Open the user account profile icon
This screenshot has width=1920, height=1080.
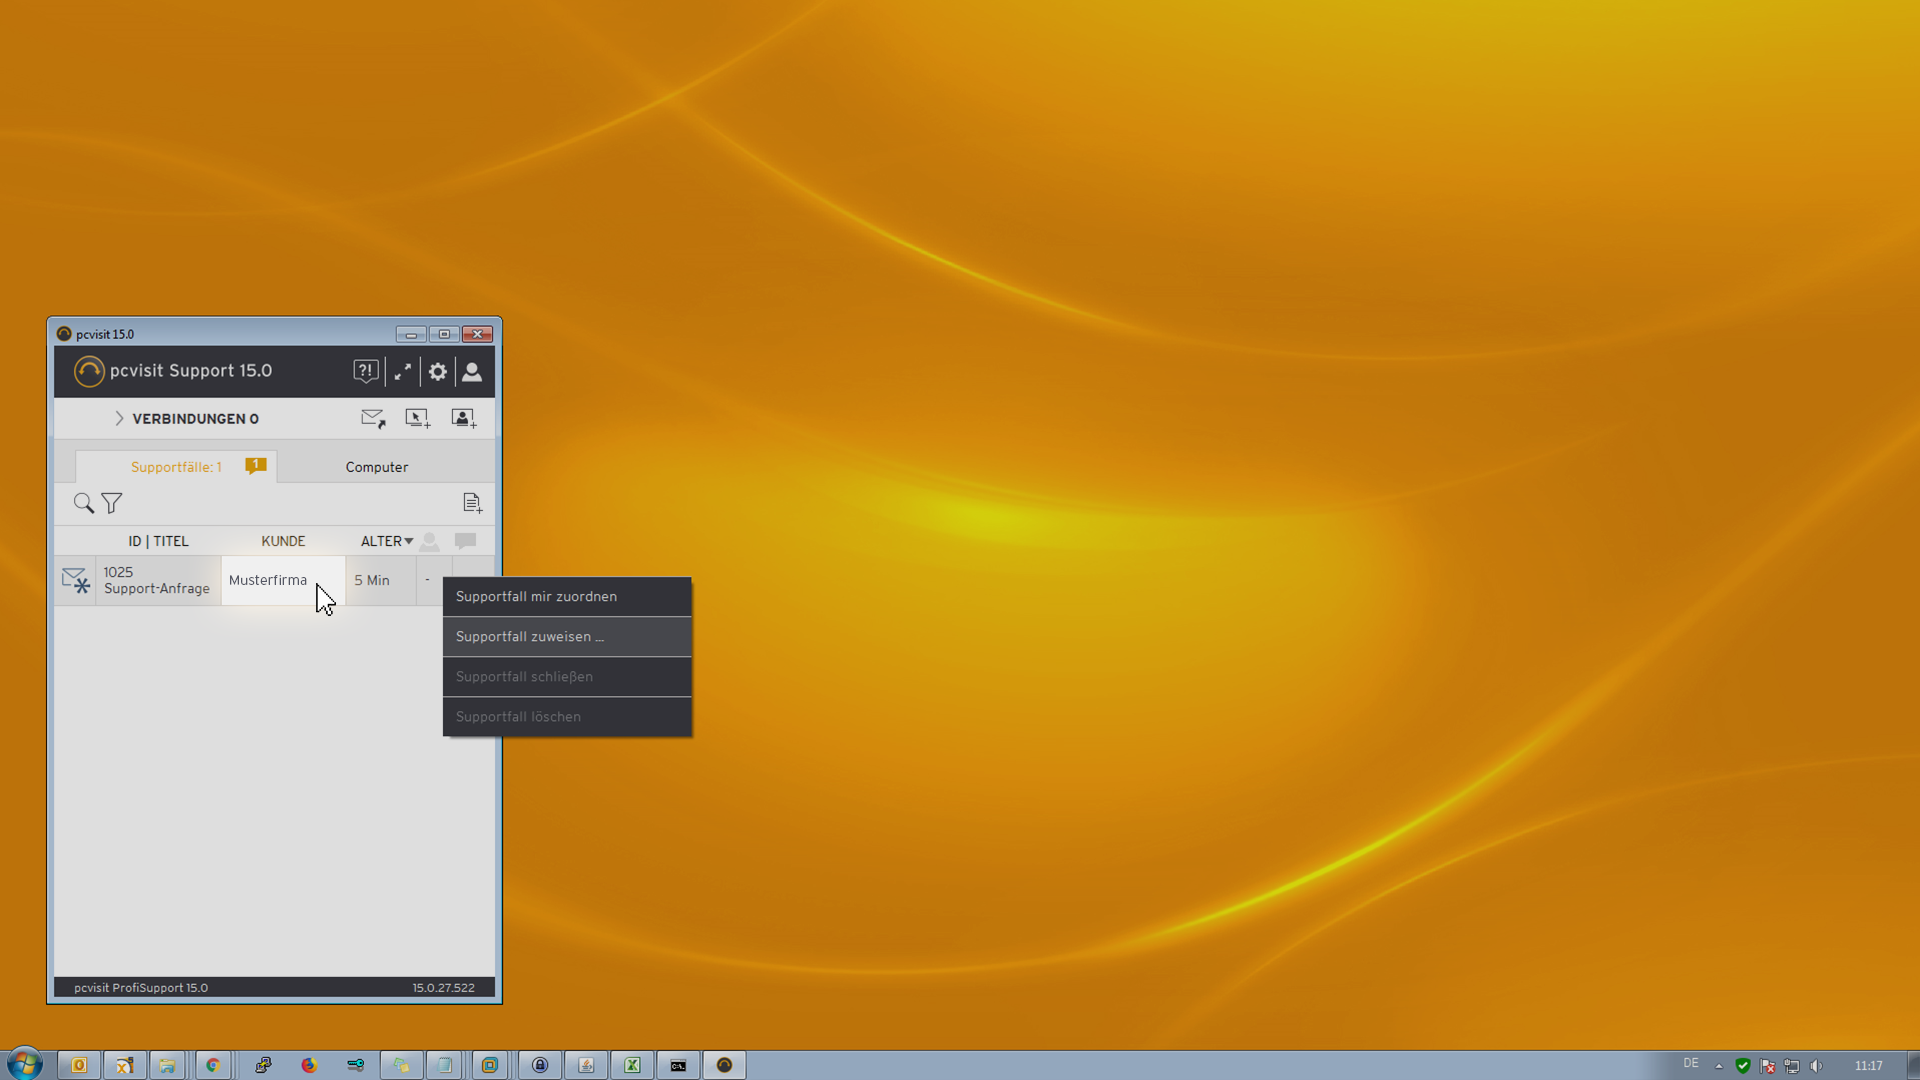coord(472,372)
